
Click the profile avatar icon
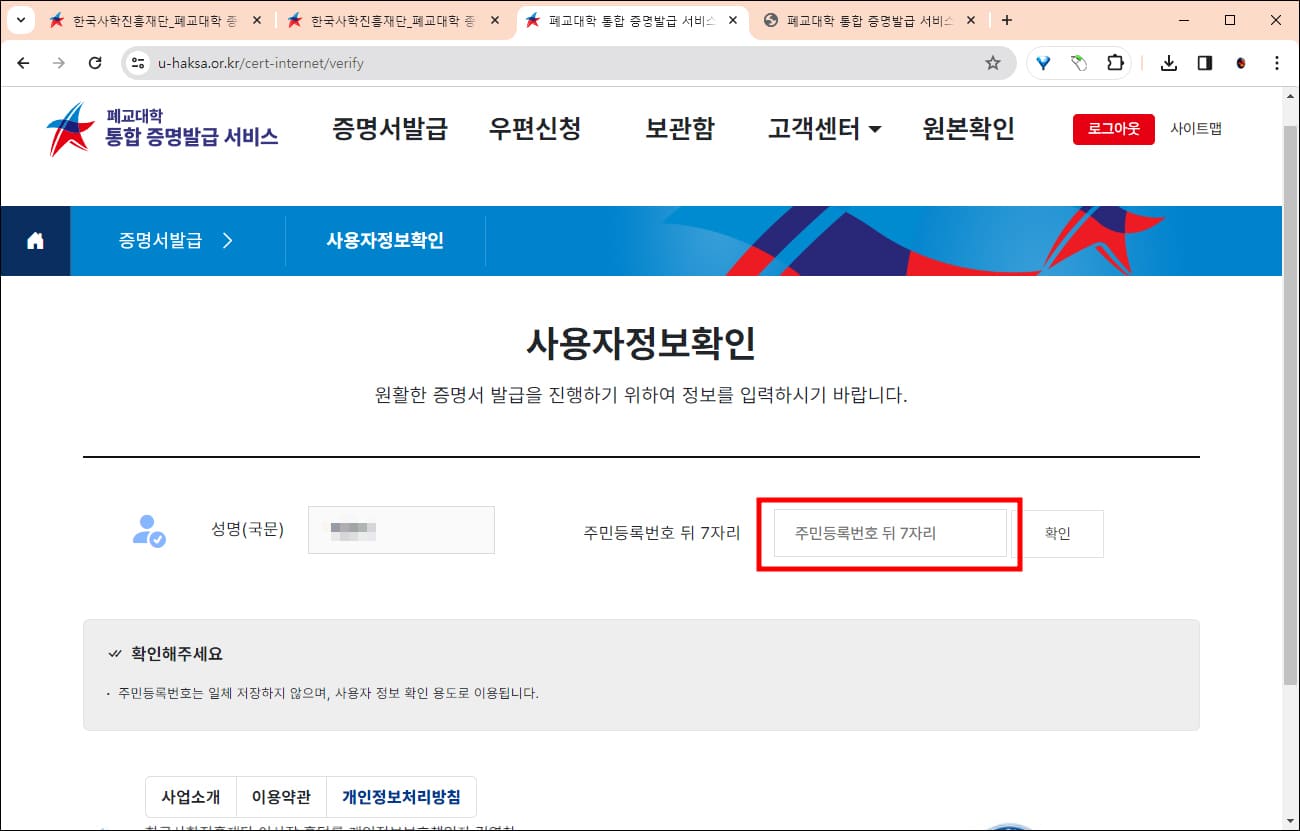(1241, 63)
